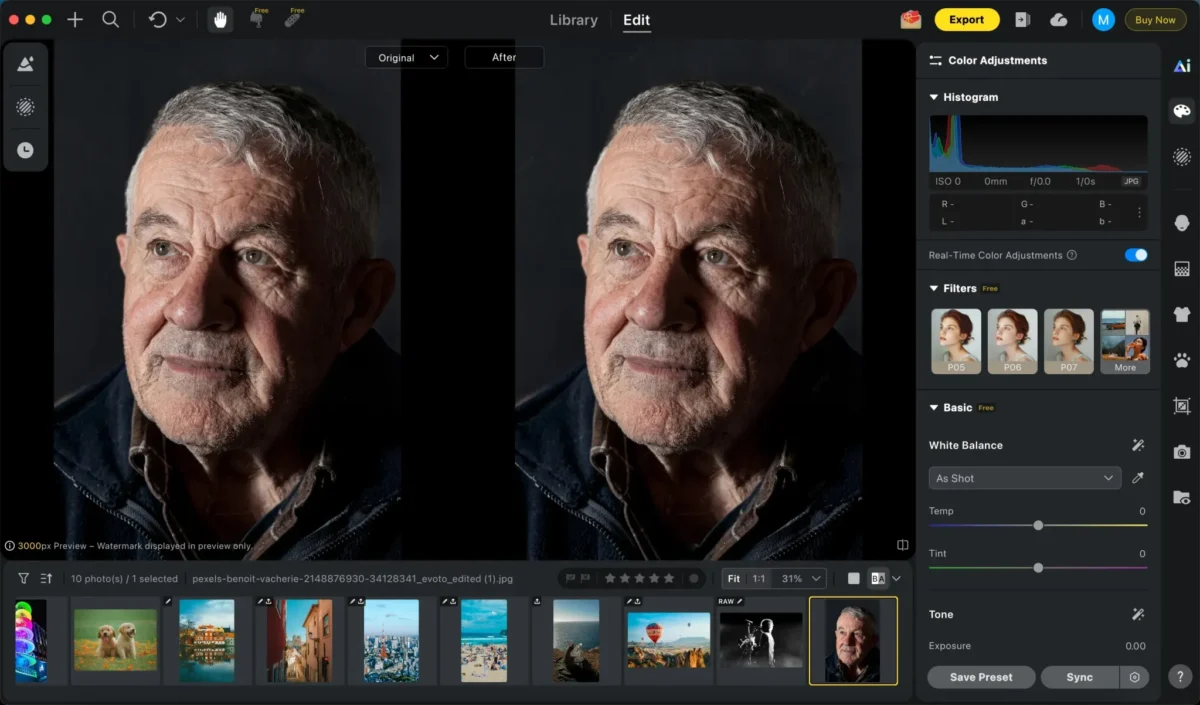Click the Temp slider handle
This screenshot has width=1200, height=705.
tap(1038, 525)
